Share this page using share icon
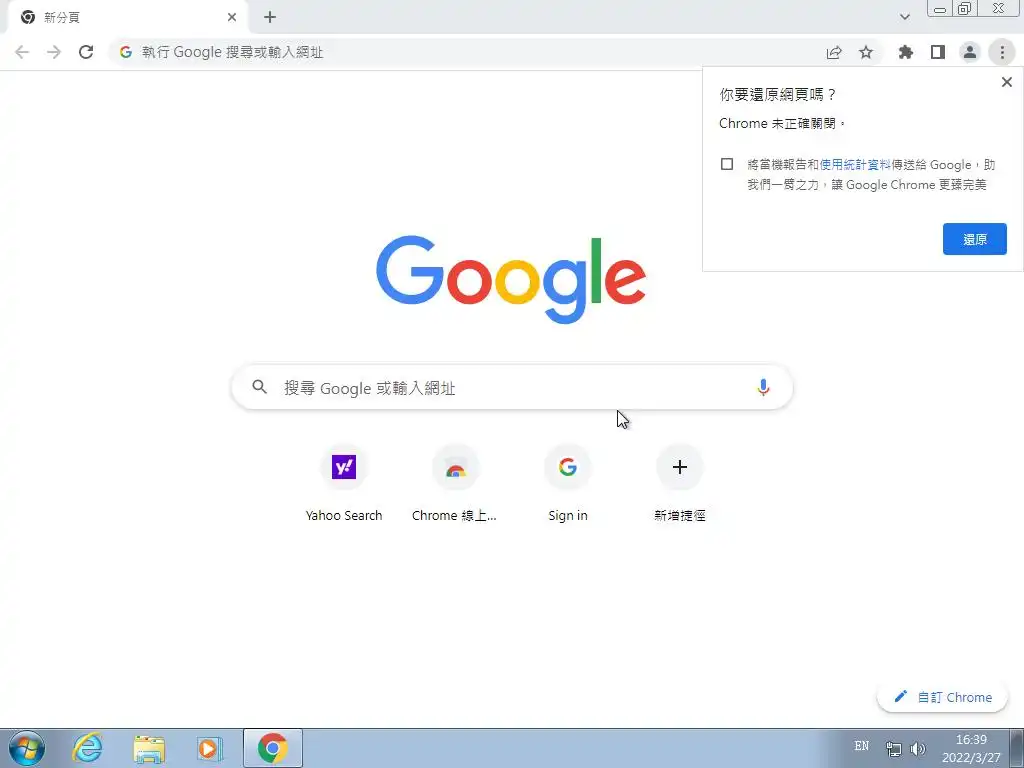This screenshot has width=1024, height=768. pyautogui.click(x=834, y=52)
